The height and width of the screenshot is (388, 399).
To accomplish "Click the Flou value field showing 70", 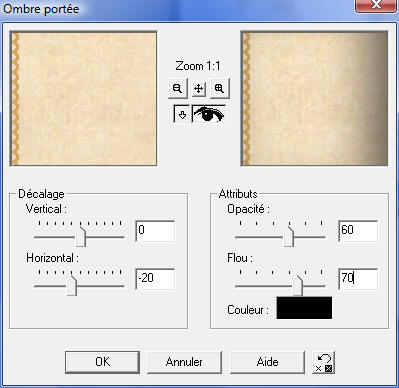I will [x=358, y=279].
